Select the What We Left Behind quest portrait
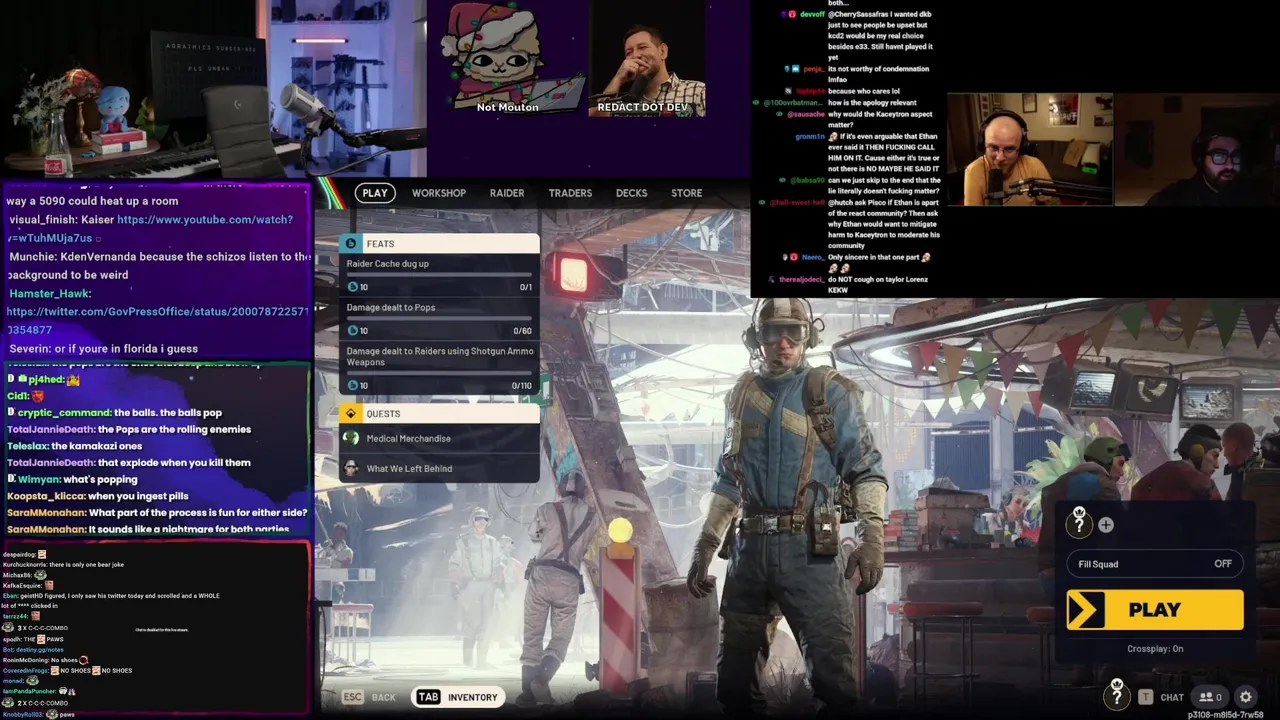1280x720 pixels. (351, 468)
